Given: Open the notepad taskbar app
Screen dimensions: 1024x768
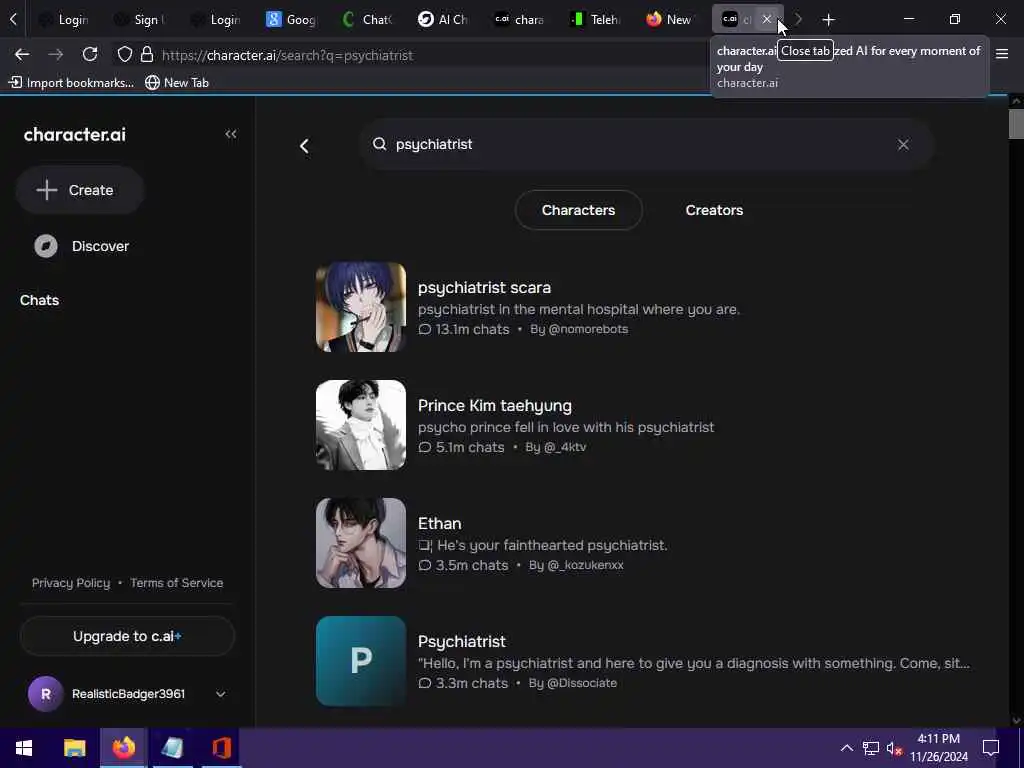Looking at the screenshot, I should click(x=172, y=748).
